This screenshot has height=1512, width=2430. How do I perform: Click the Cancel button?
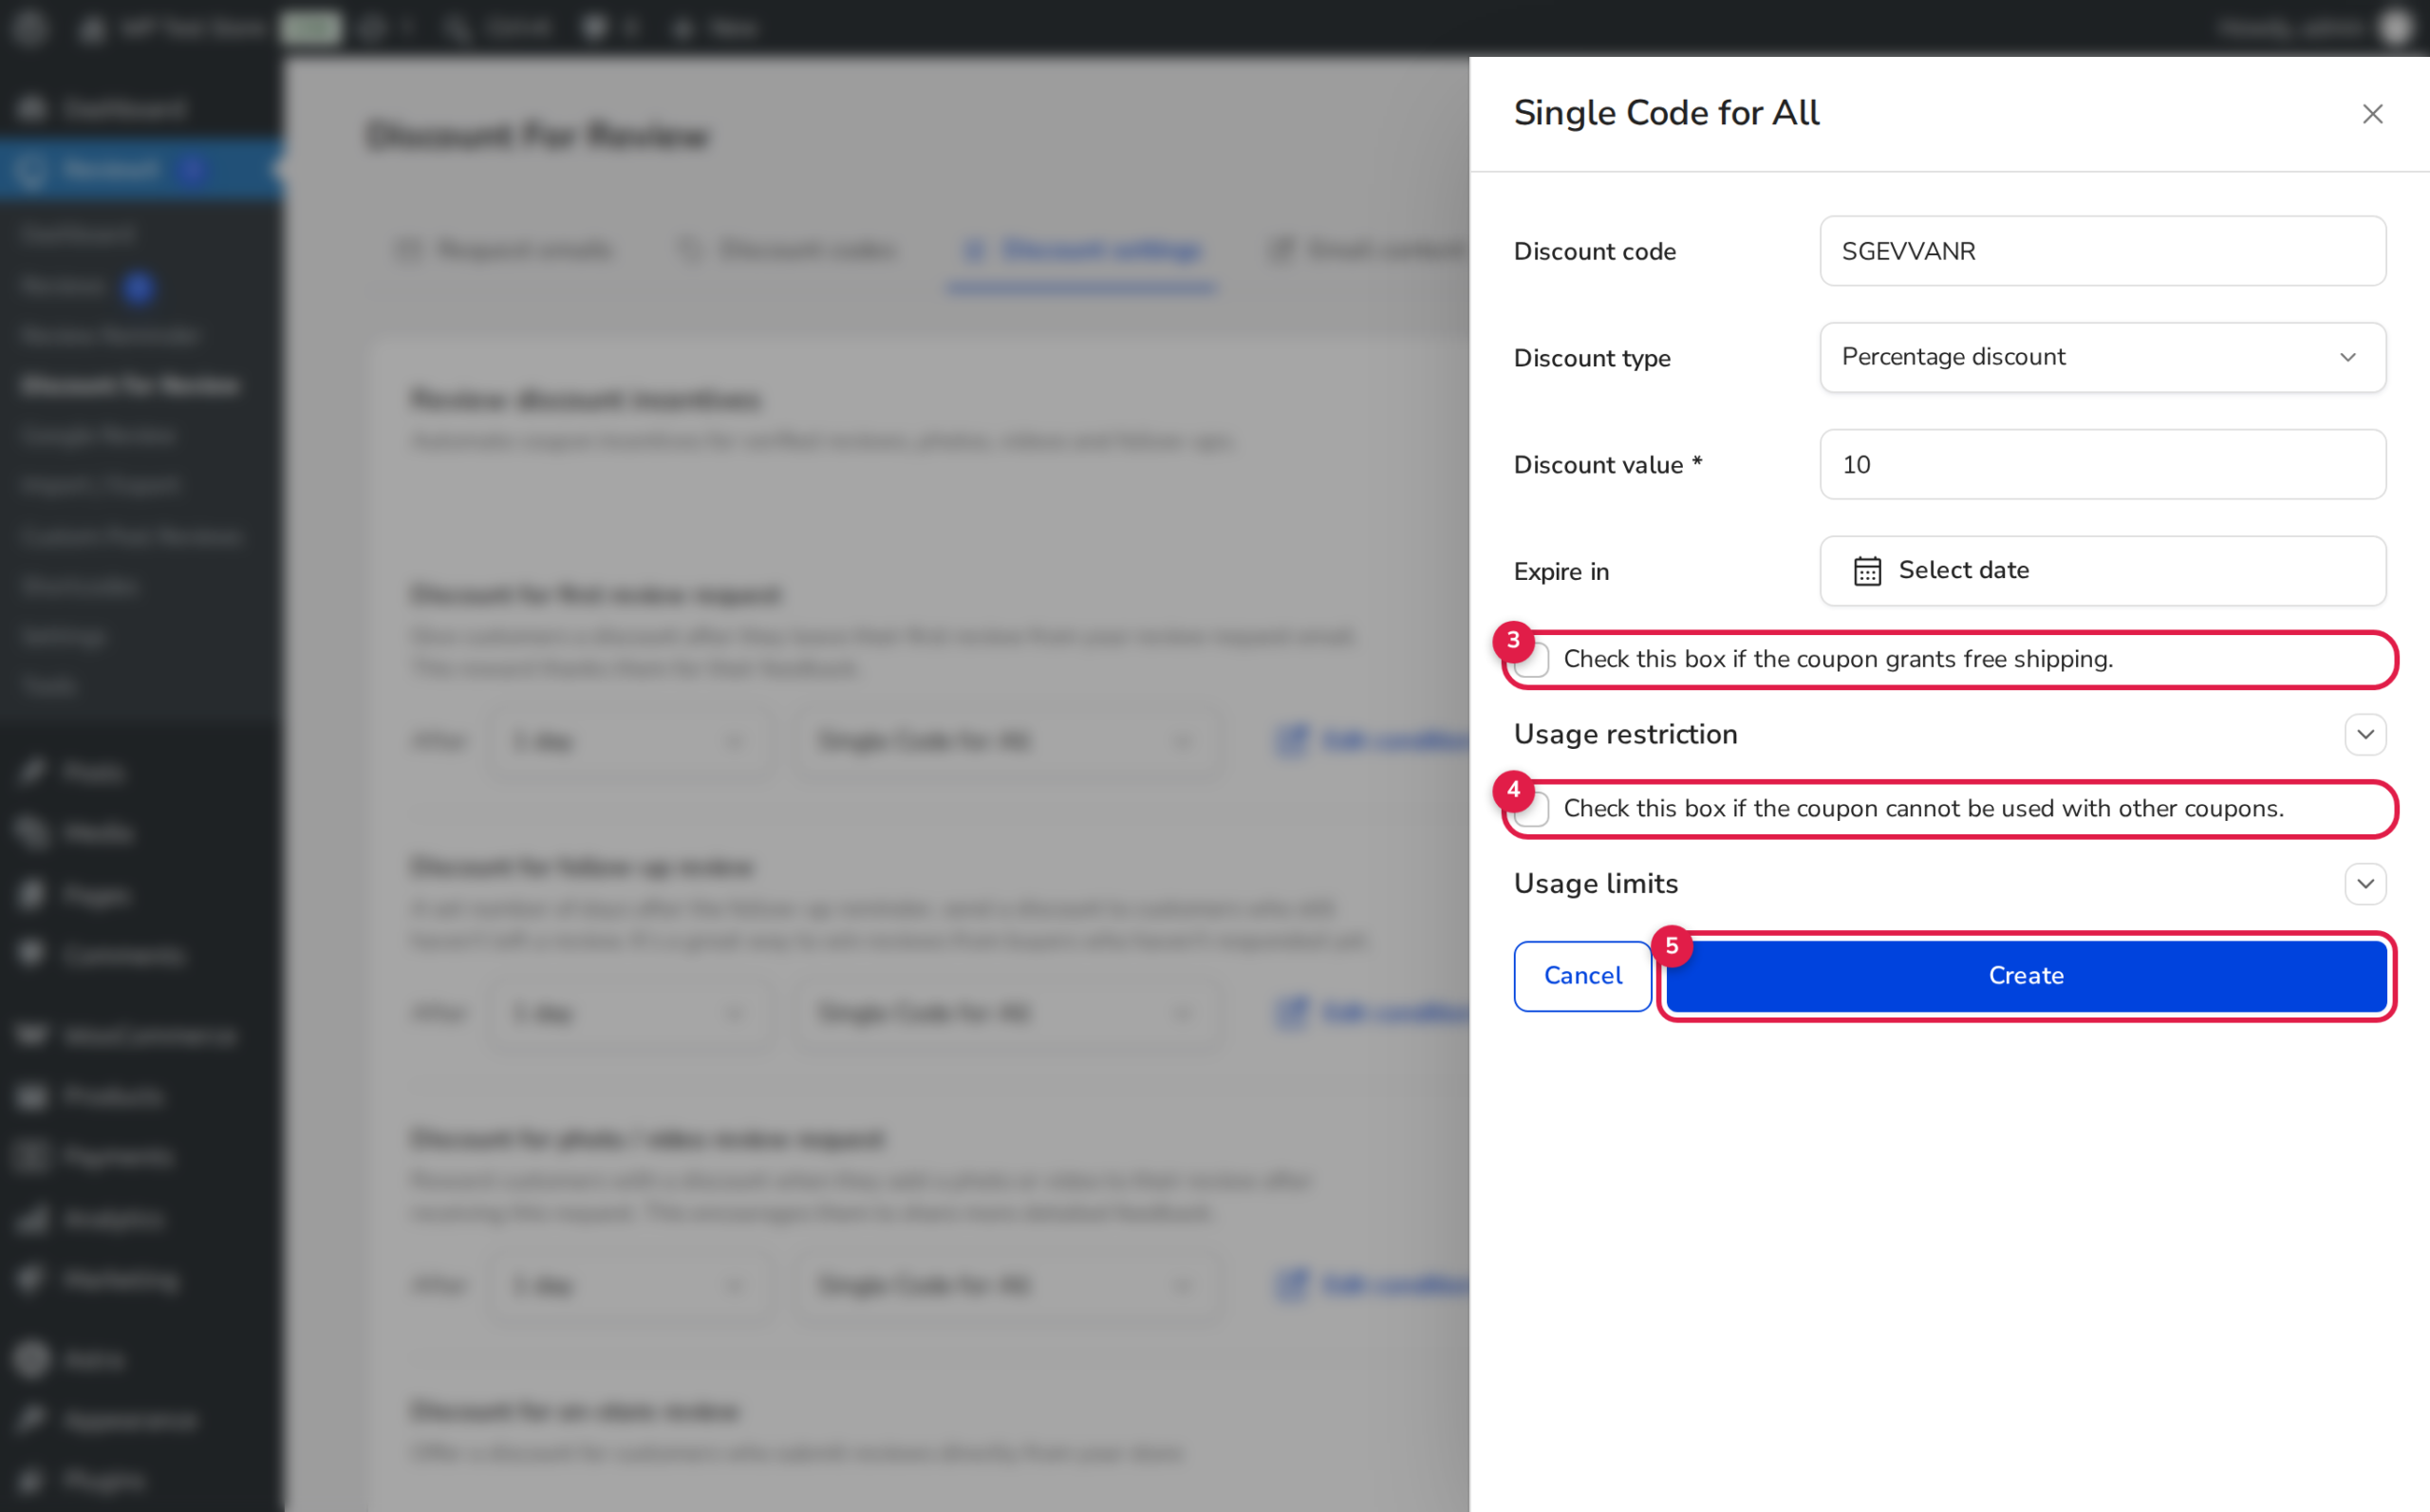point(1582,975)
